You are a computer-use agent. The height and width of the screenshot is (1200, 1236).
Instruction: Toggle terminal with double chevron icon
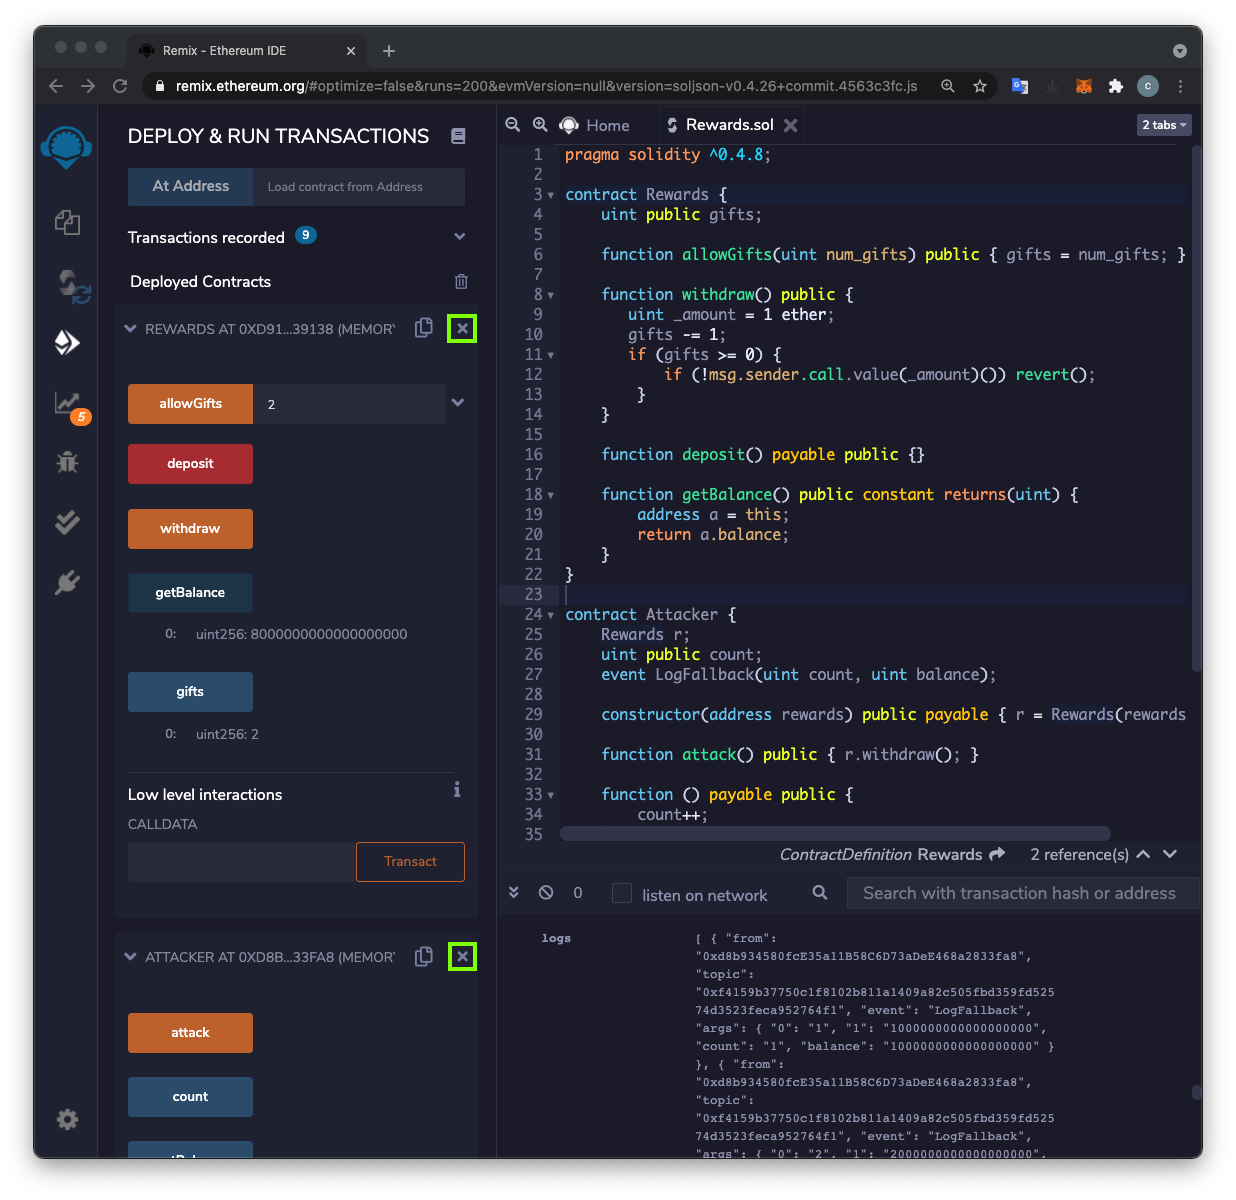[514, 892]
